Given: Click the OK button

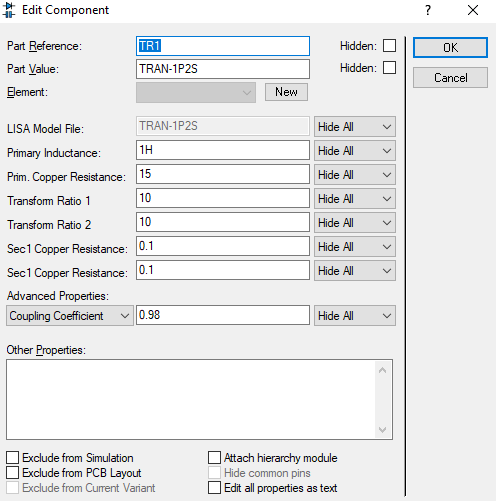Looking at the screenshot, I should click(x=450, y=47).
